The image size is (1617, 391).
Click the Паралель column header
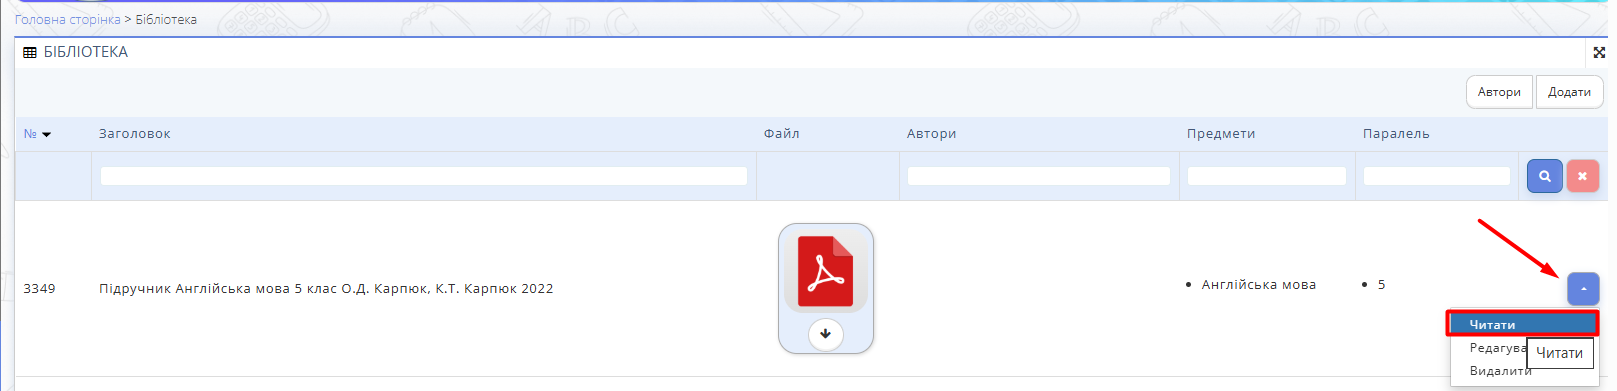(x=1396, y=134)
